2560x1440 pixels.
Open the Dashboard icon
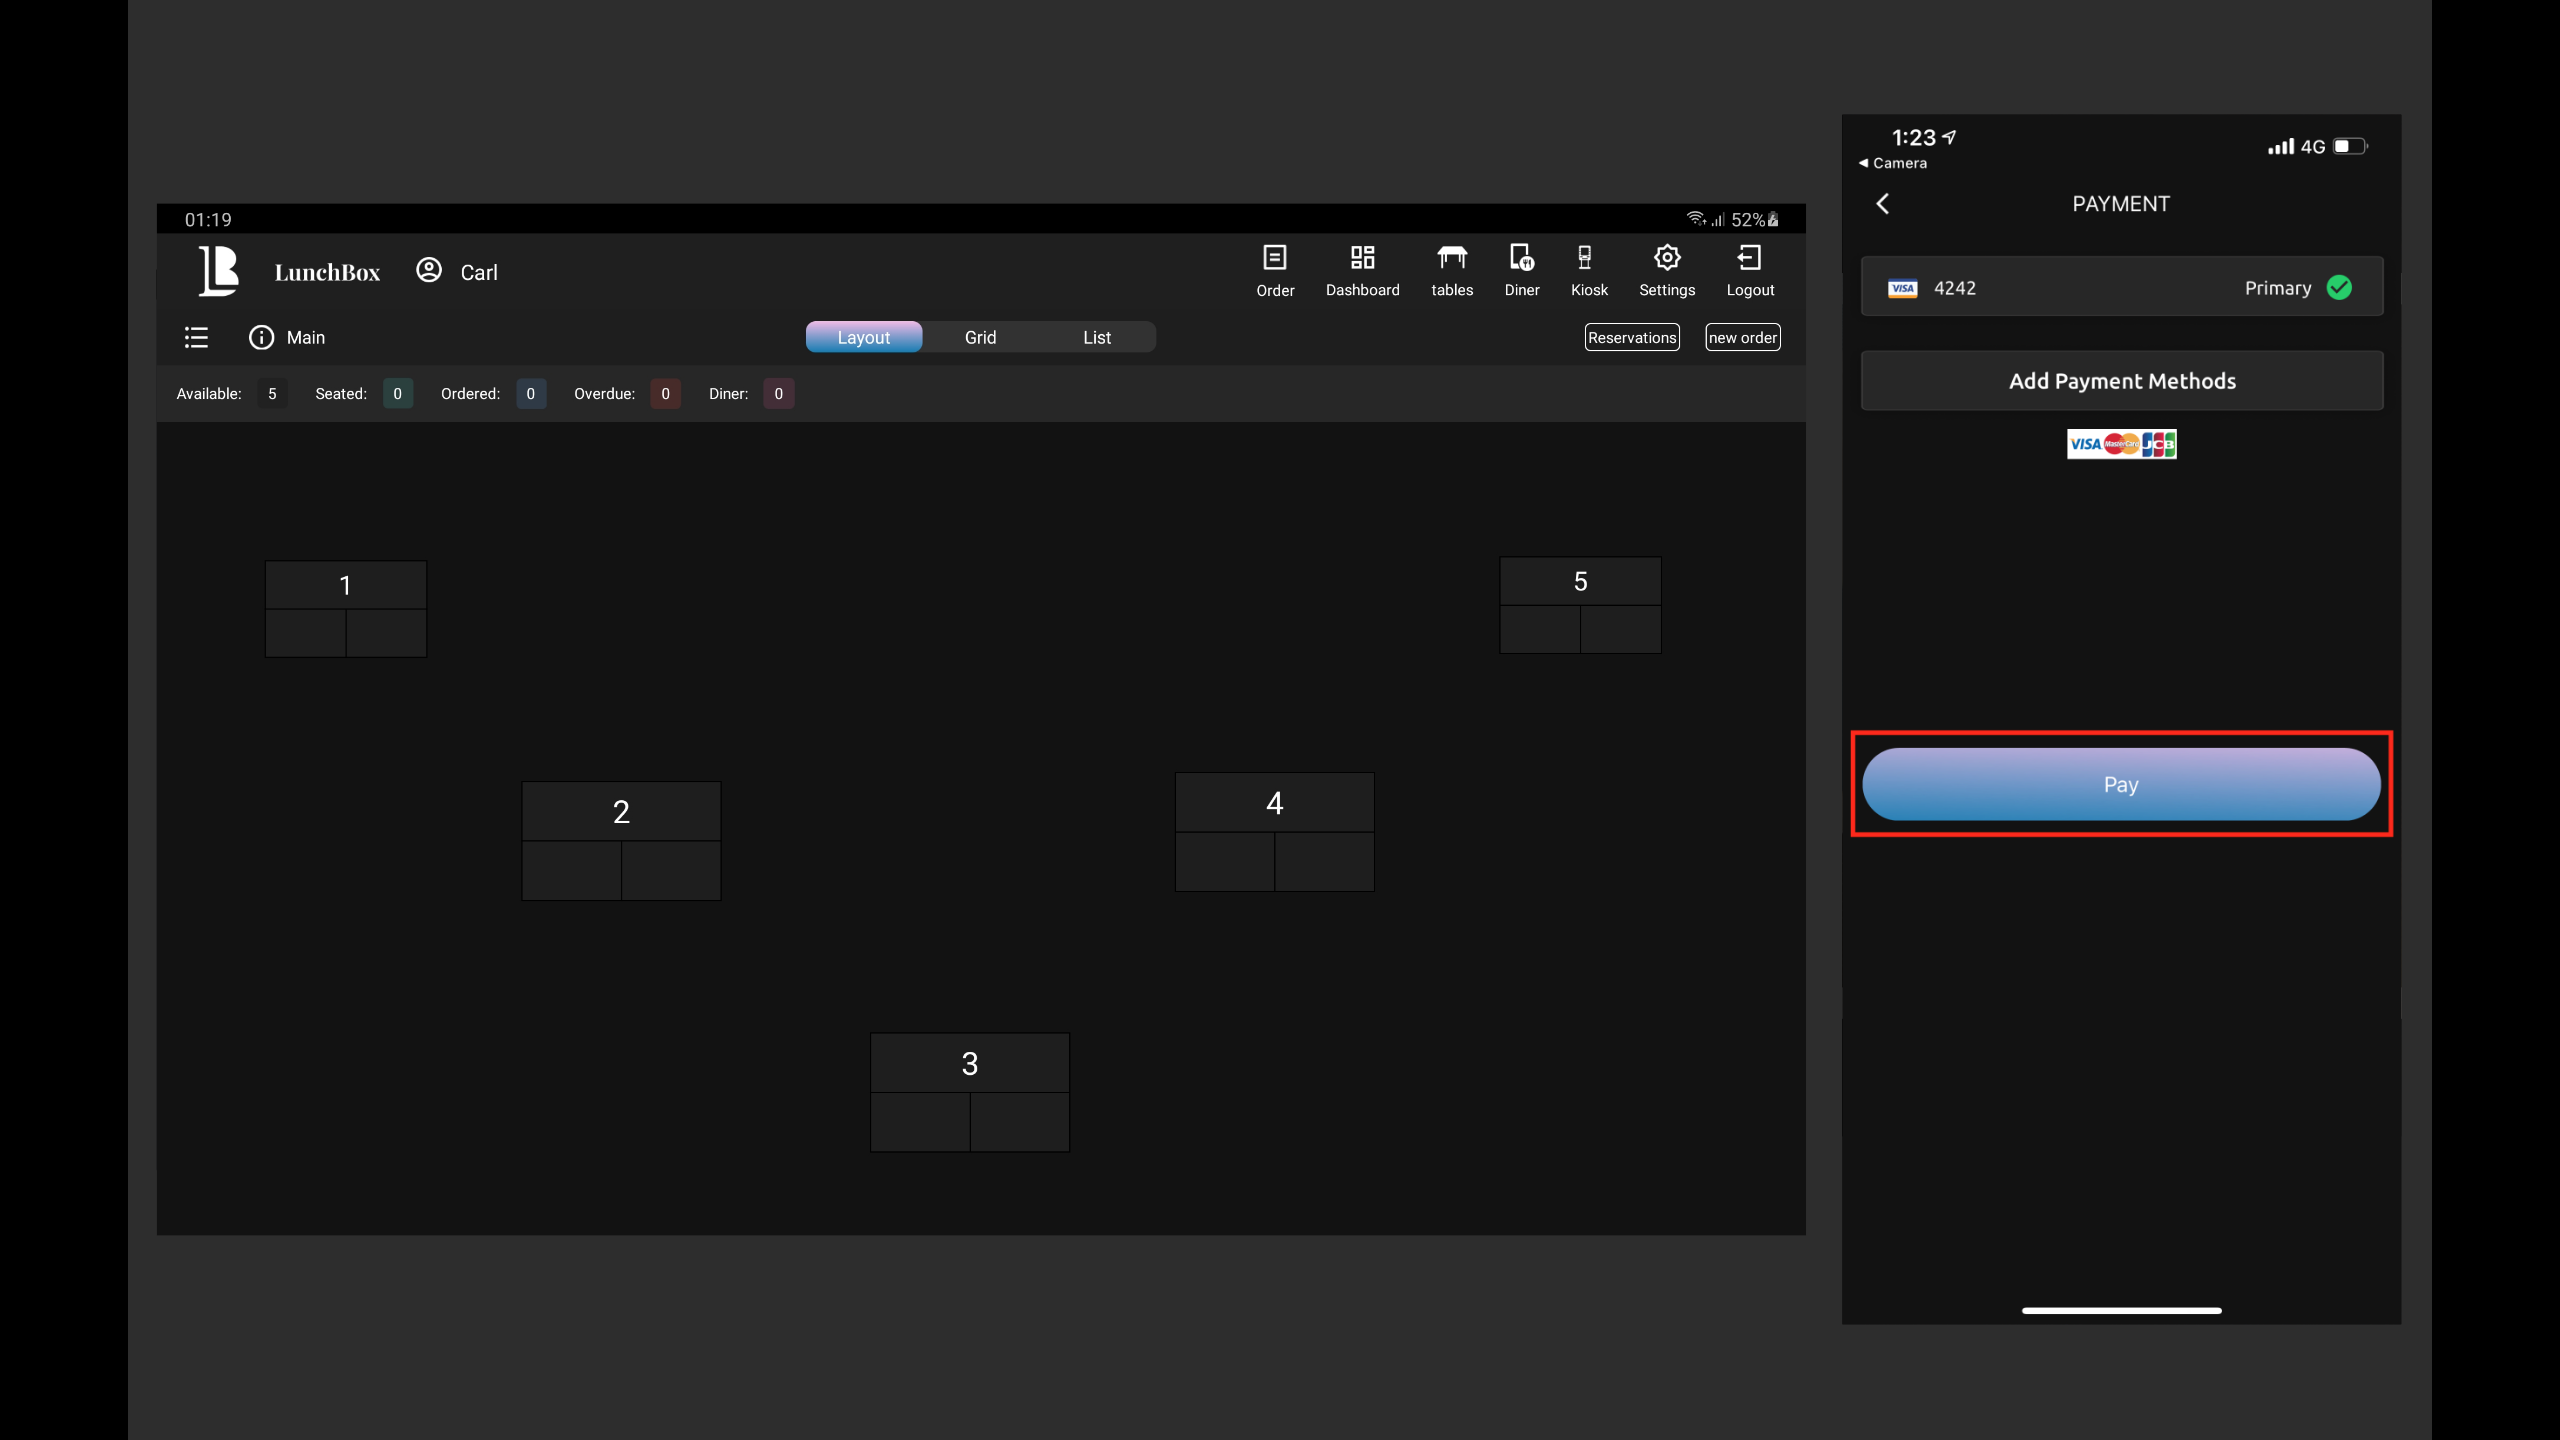point(1362,258)
